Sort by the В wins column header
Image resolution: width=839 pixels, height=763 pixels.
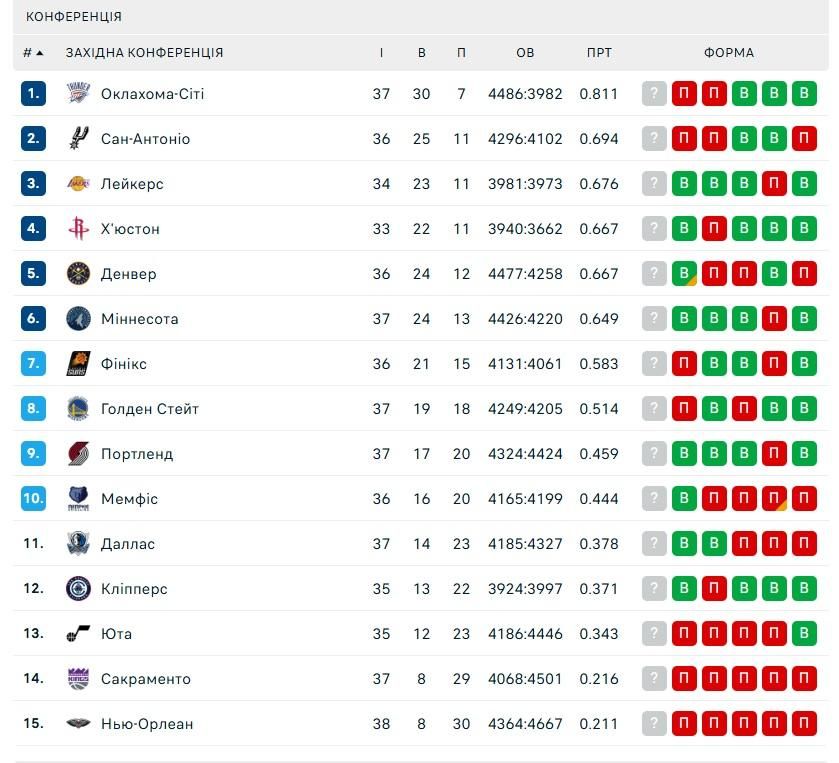coord(422,53)
